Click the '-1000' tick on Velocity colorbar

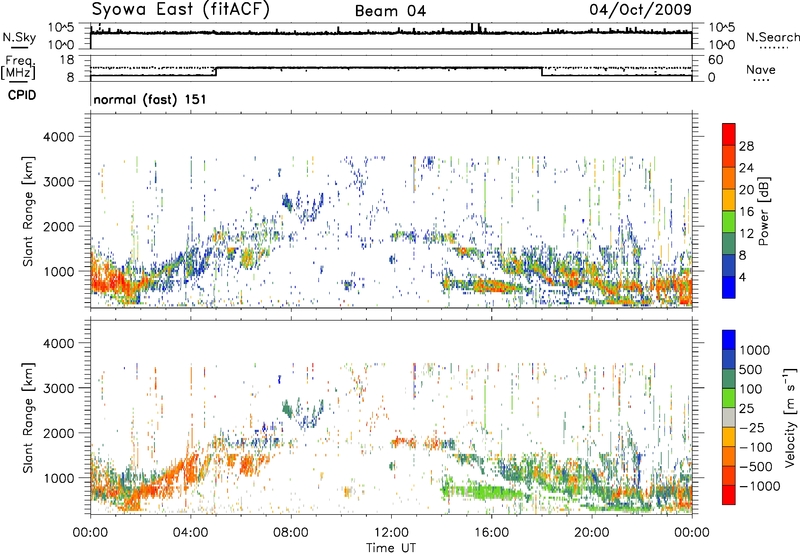coord(759,486)
